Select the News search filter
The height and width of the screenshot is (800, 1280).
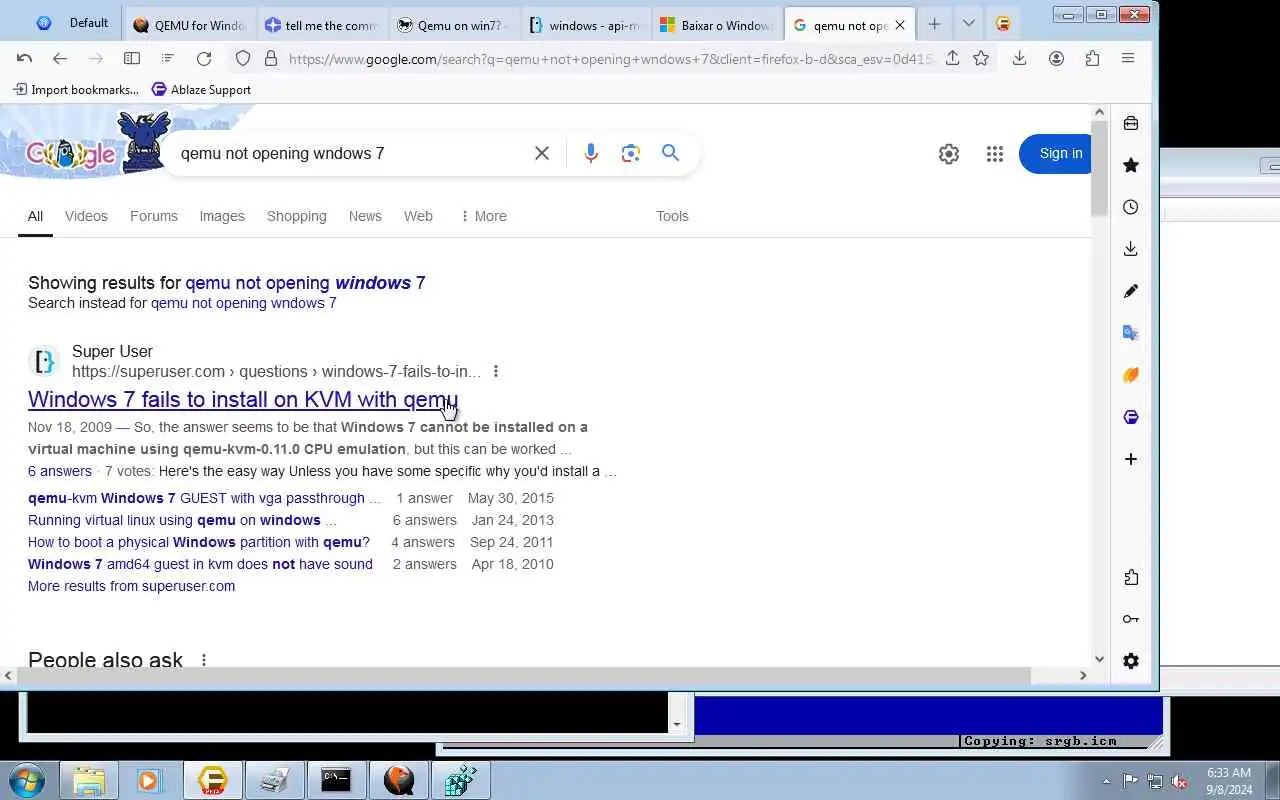365,216
